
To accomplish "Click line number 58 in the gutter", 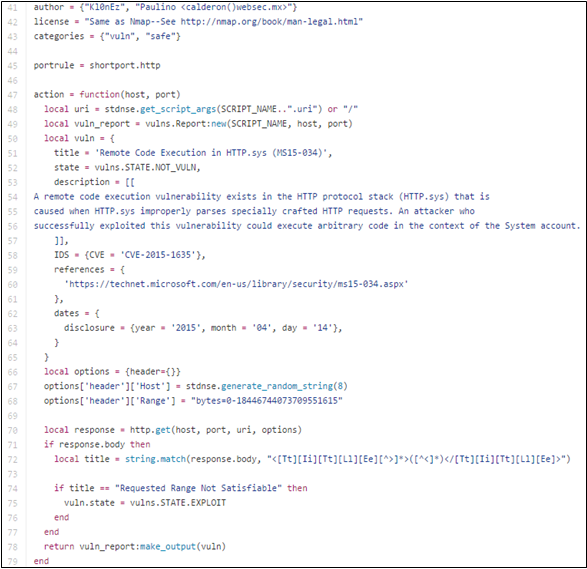I will pyautogui.click(x=12, y=255).
